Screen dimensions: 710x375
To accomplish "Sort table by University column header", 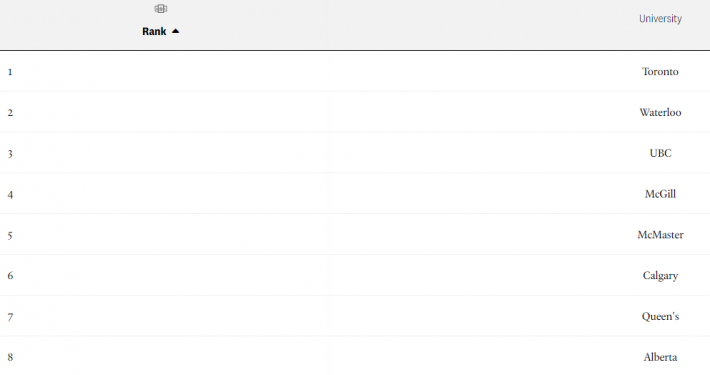I will [660, 19].
